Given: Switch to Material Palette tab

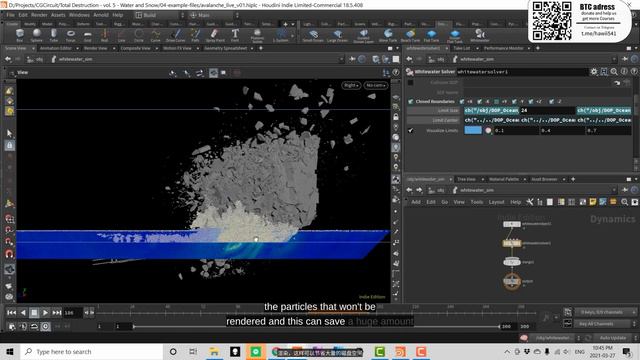Looking at the screenshot, I should [504, 179].
